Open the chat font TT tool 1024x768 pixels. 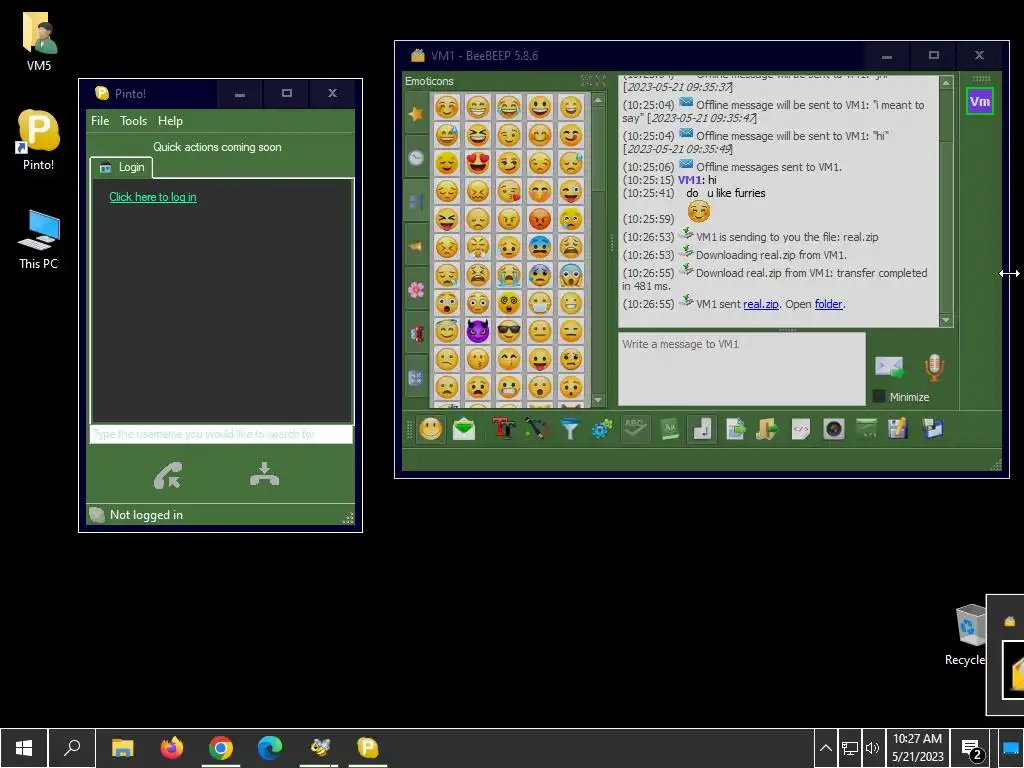click(x=504, y=429)
